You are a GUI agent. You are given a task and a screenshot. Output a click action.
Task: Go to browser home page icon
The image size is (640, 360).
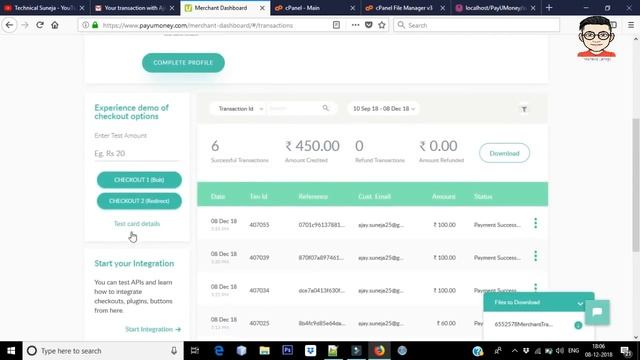55,25
